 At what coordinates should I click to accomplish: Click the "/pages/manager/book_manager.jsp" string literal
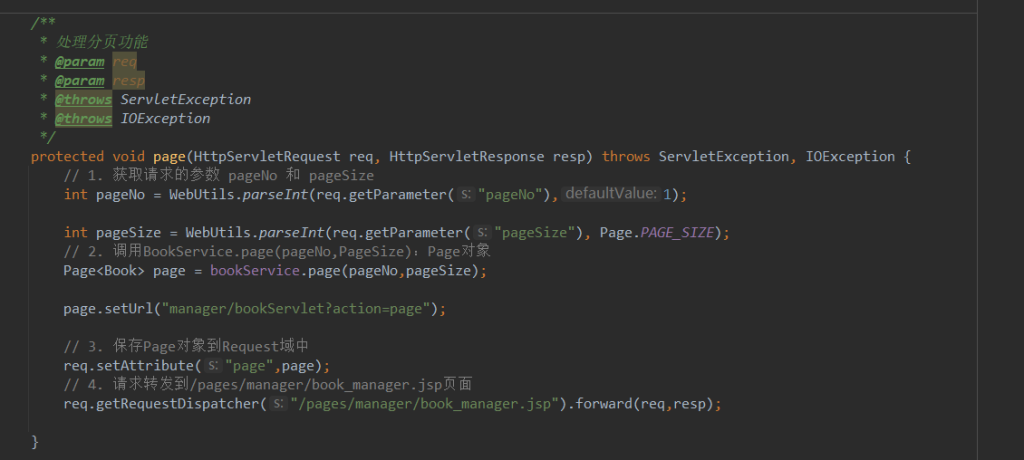[424, 404]
